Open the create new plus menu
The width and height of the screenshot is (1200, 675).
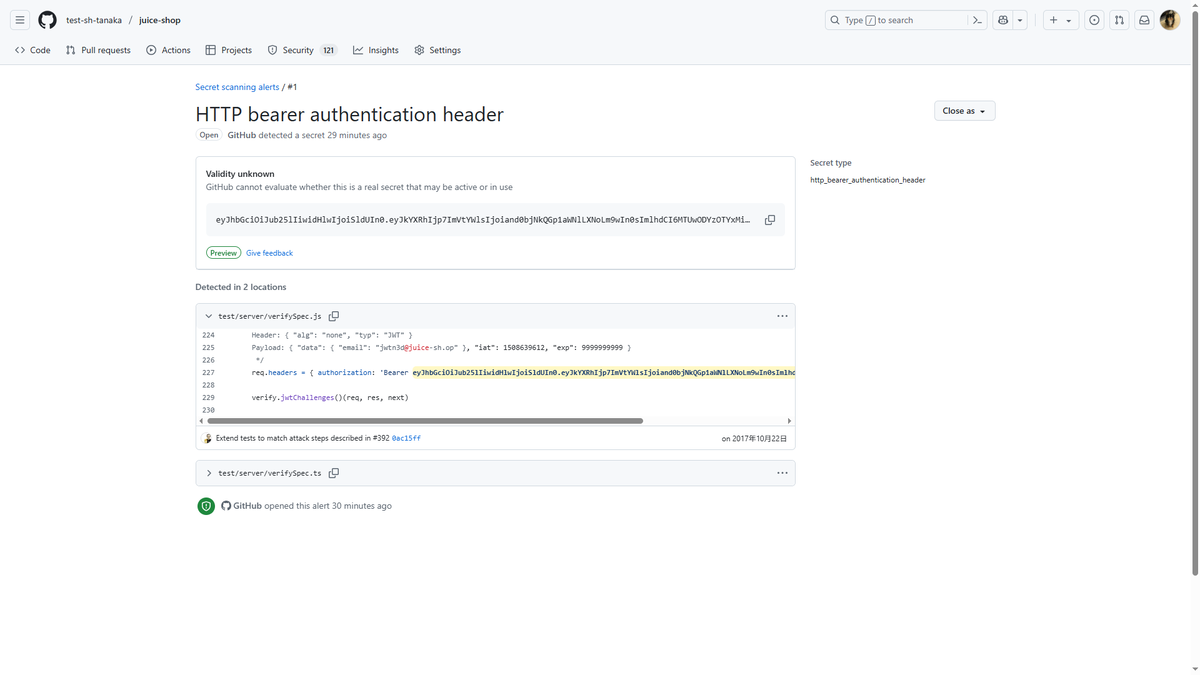[x=1060, y=20]
